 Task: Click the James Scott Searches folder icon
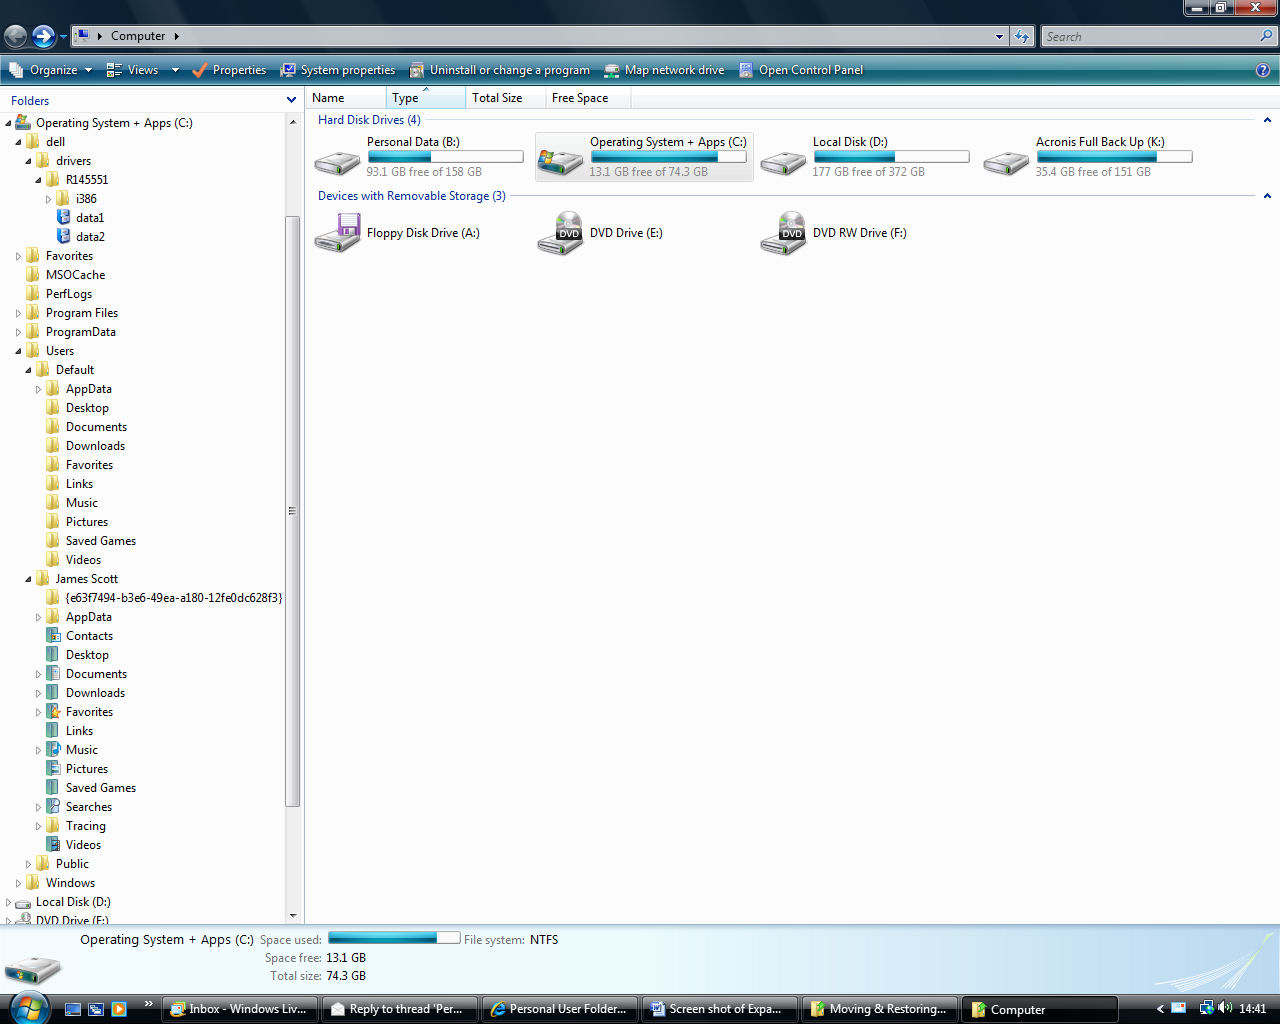coord(54,806)
